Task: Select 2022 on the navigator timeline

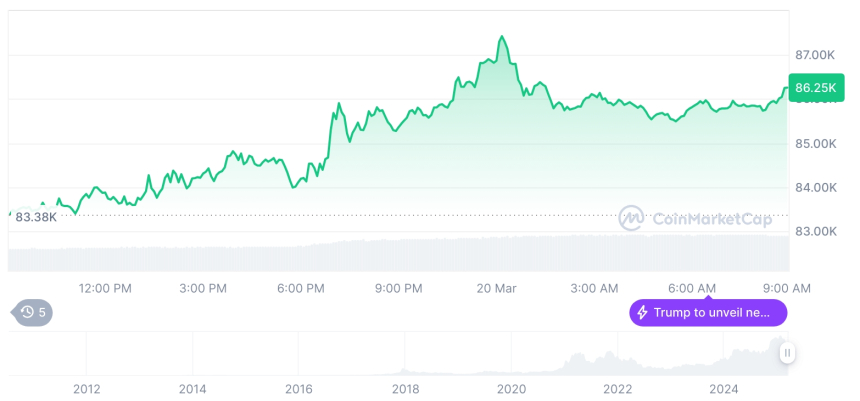Action: pos(618,389)
